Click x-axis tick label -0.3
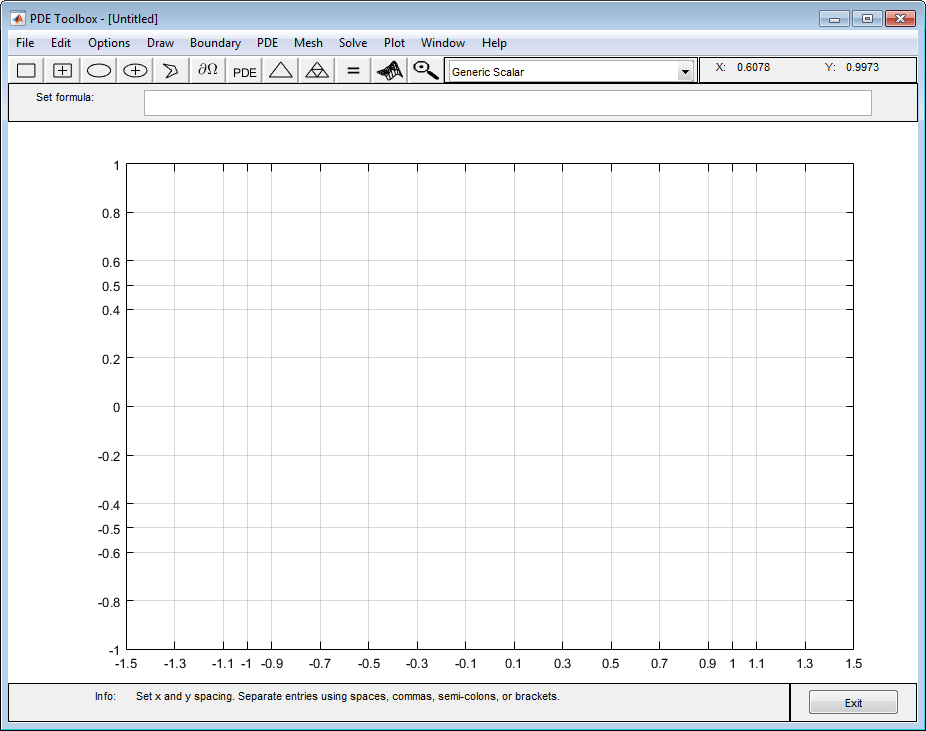926x731 pixels. click(417, 663)
